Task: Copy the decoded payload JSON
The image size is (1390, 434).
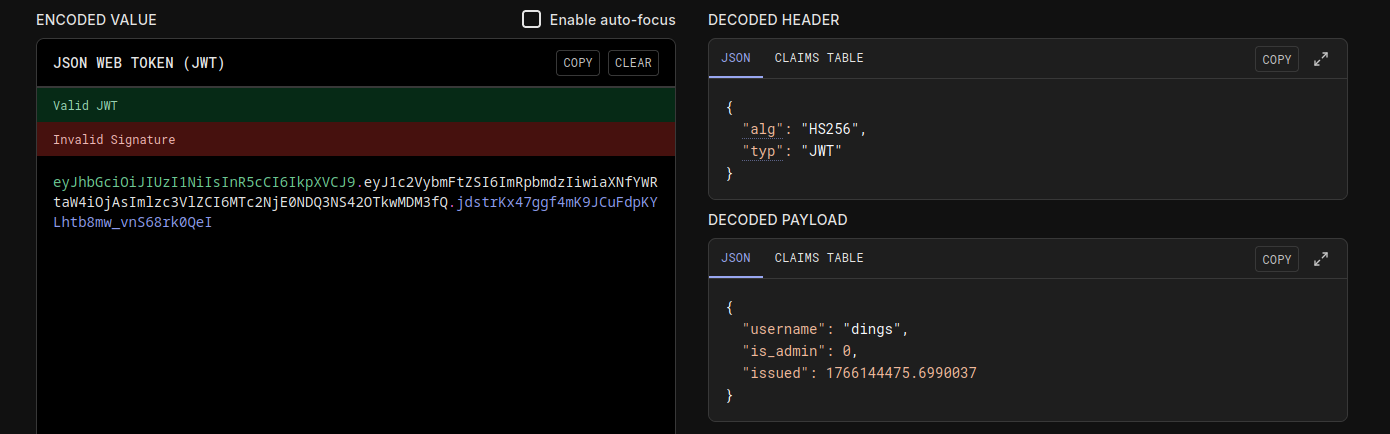Action: [1277, 259]
